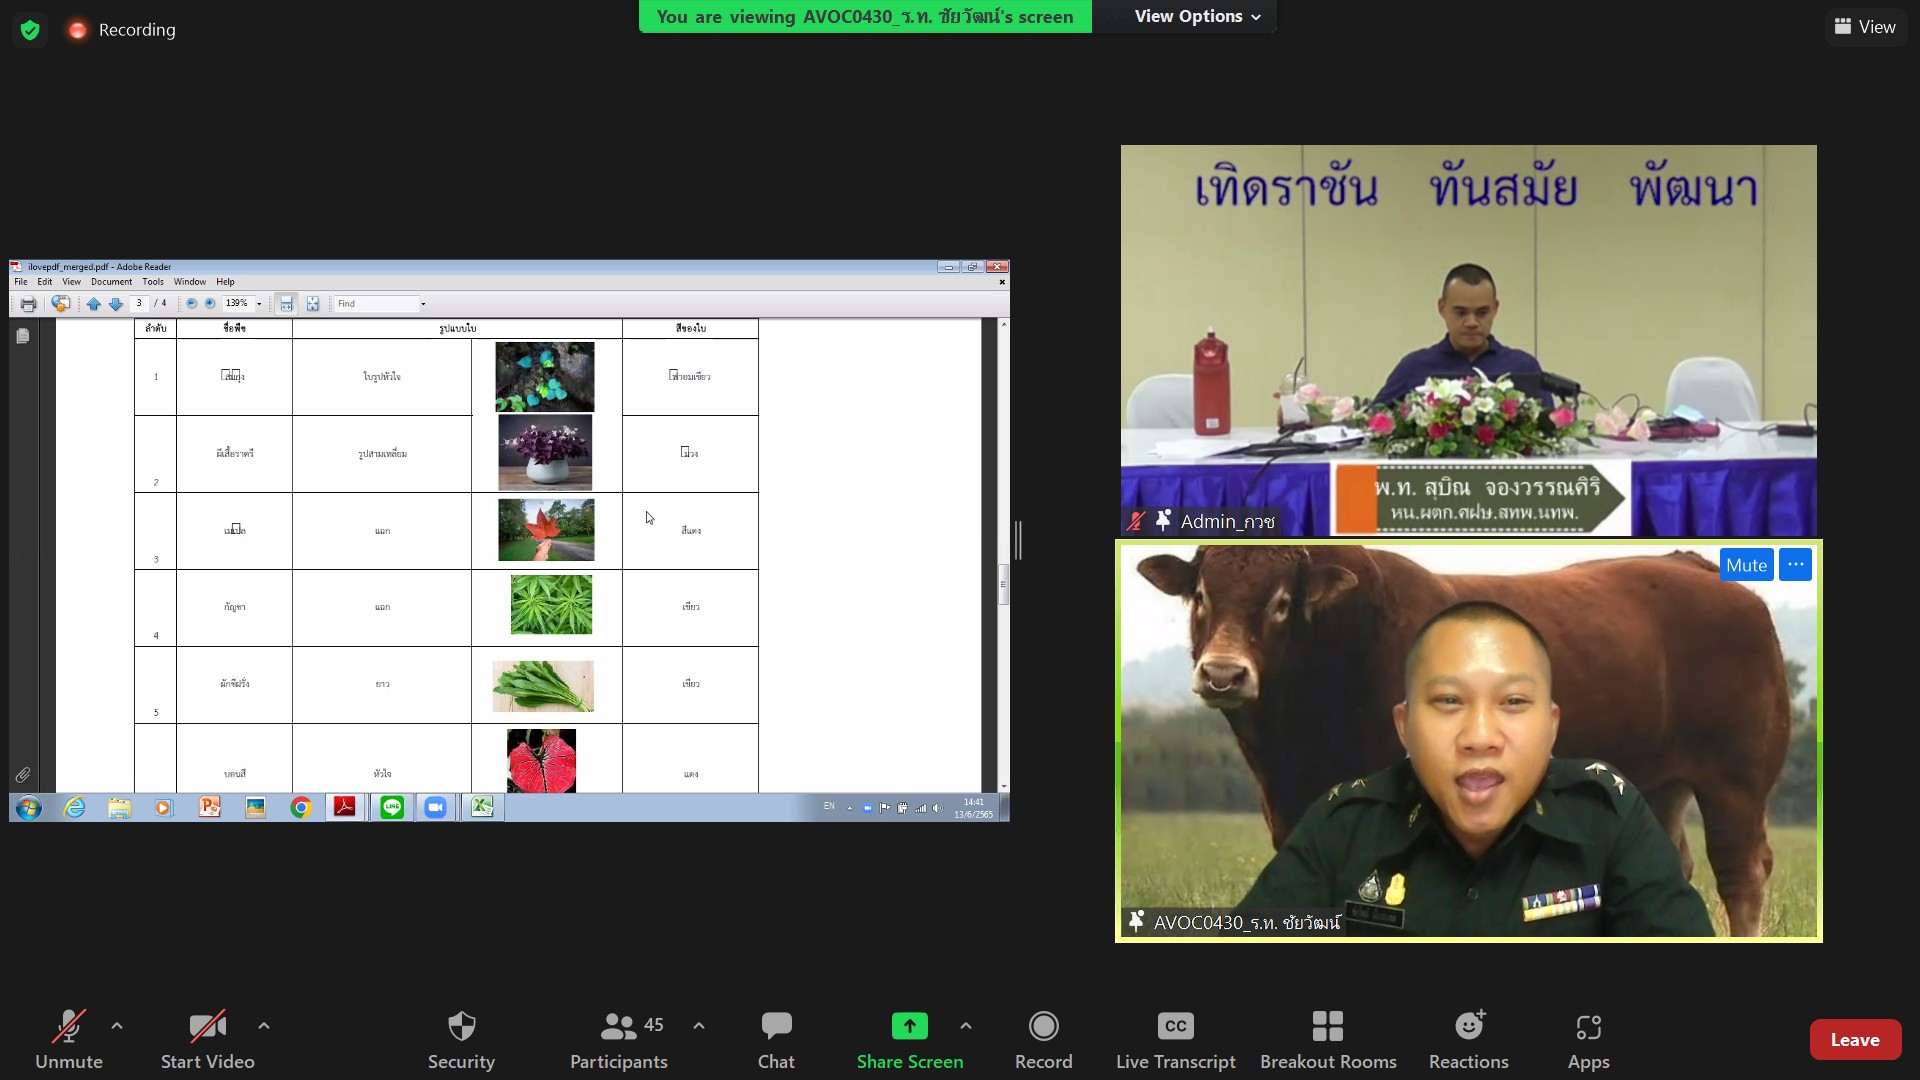This screenshot has height=1080, width=1920.
Task: Open the Windows Start orb
Action: [x=29, y=808]
